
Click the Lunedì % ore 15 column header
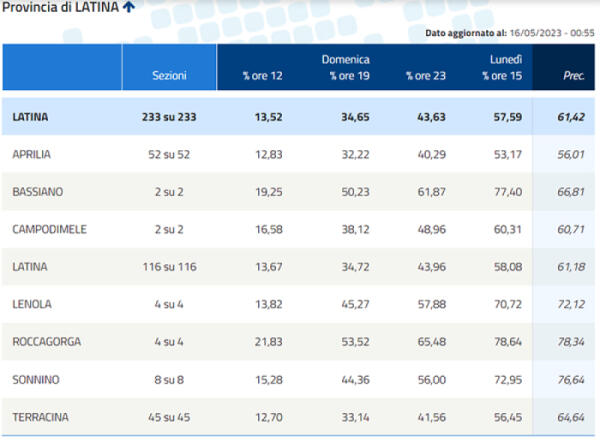coord(500,68)
